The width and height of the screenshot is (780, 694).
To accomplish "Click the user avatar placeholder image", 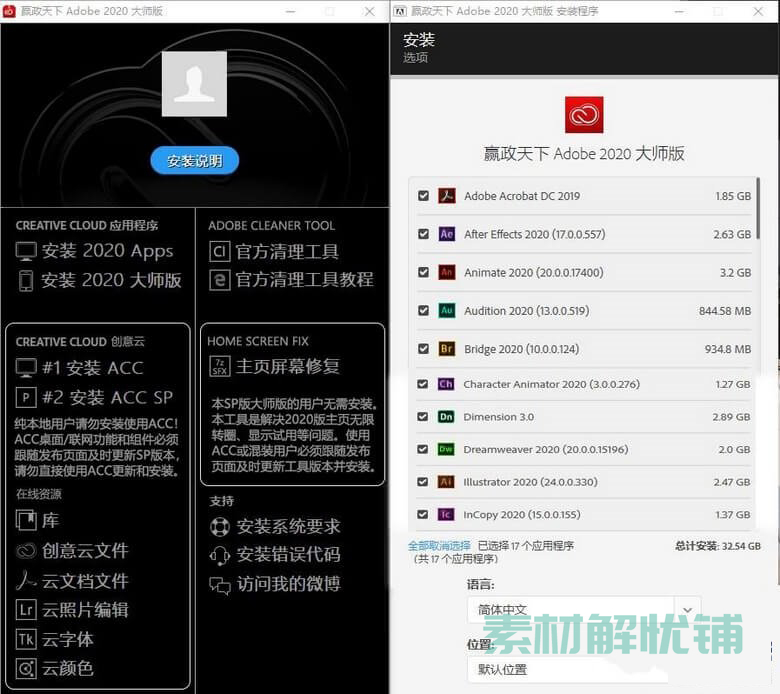I will pyautogui.click(x=195, y=84).
